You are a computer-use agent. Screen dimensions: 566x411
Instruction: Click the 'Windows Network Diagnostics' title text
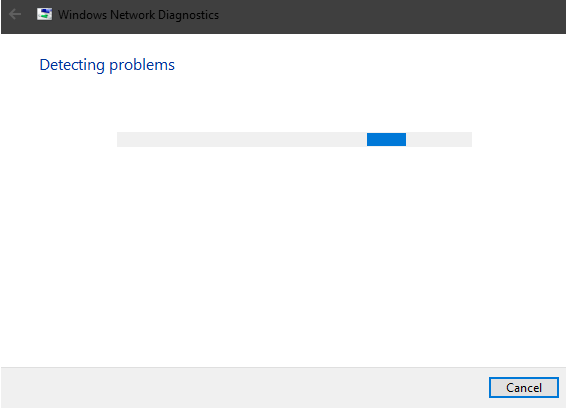(x=138, y=15)
